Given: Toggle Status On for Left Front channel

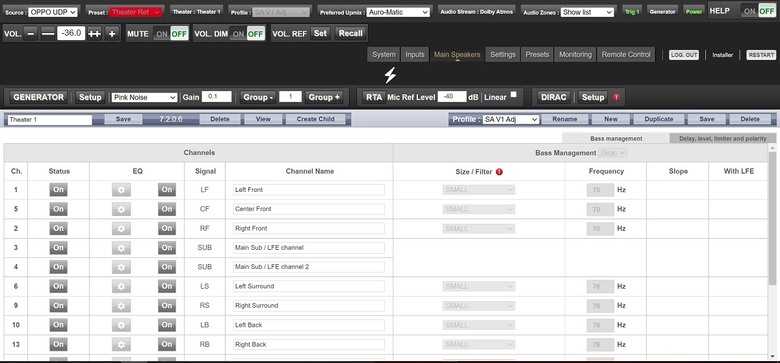Looking at the screenshot, I should pos(58,189).
